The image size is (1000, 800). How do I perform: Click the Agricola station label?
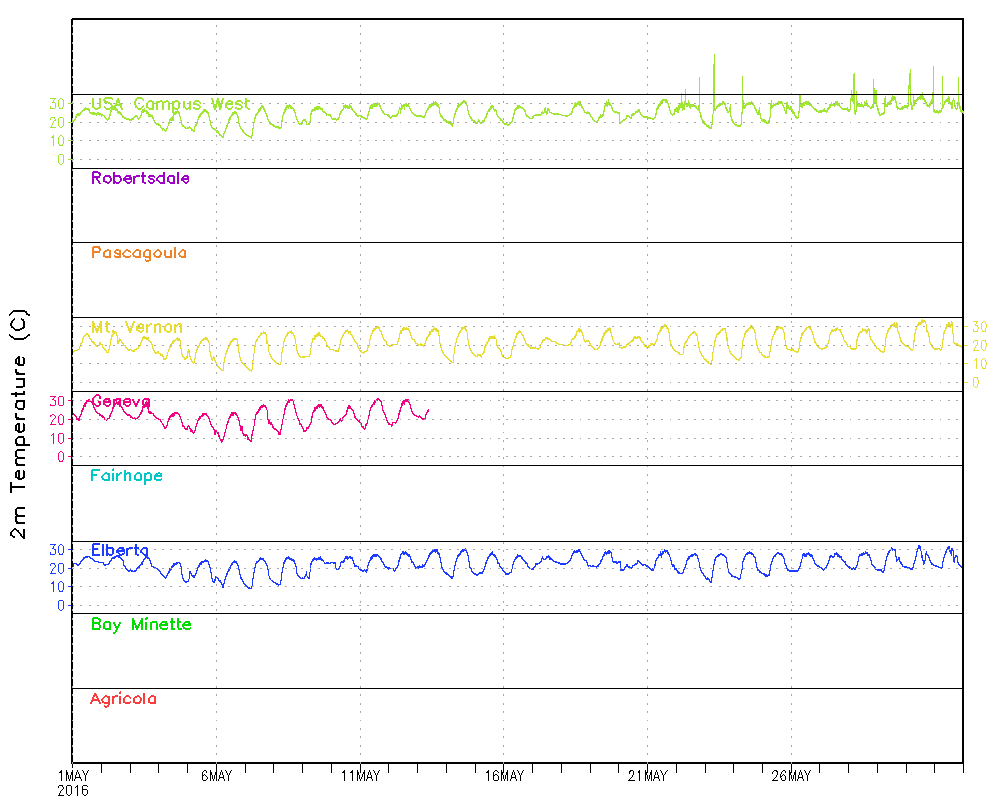pos(123,699)
